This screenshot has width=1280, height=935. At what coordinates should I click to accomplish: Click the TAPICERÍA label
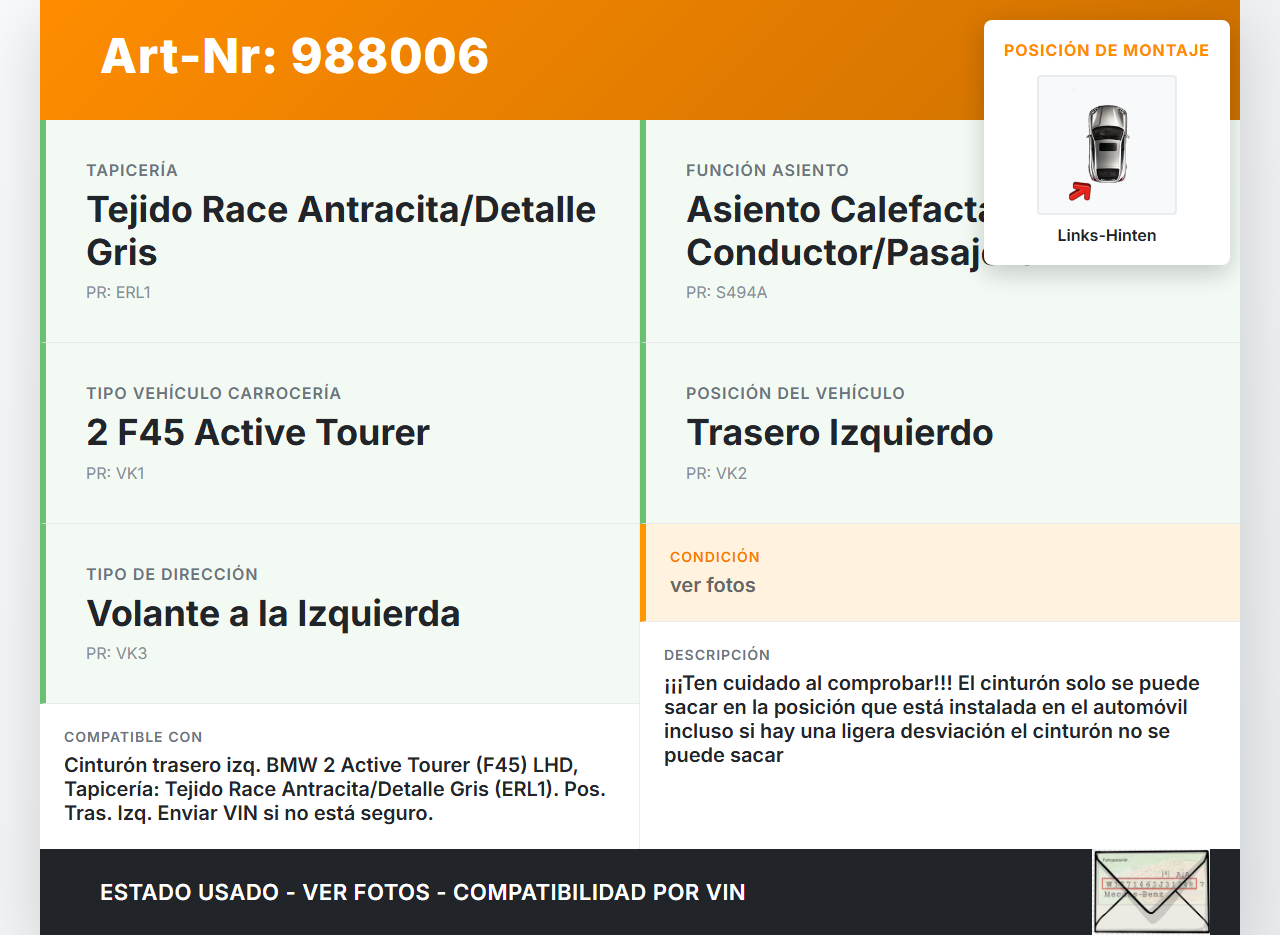132,171
